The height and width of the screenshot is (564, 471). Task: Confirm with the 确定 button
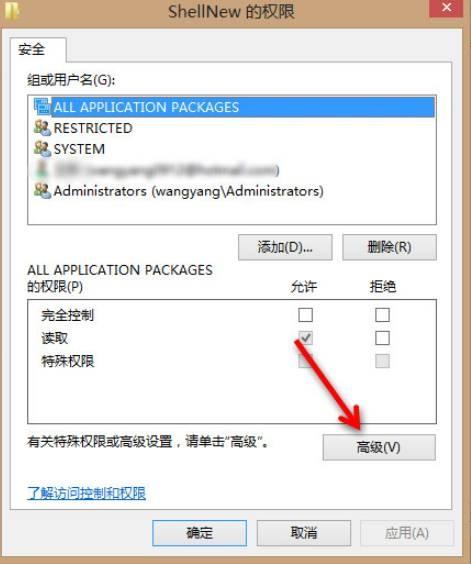199,533
